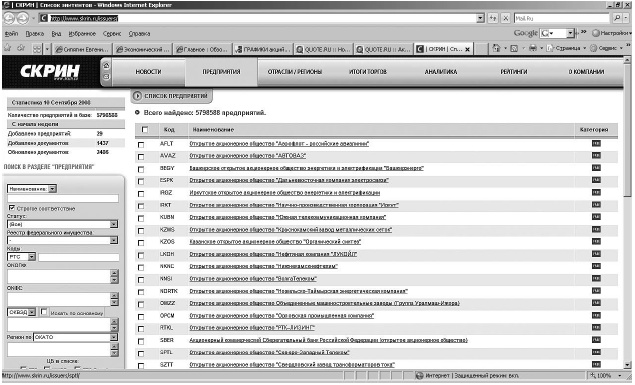Open the Home page toolbar icon

point(496,49)
